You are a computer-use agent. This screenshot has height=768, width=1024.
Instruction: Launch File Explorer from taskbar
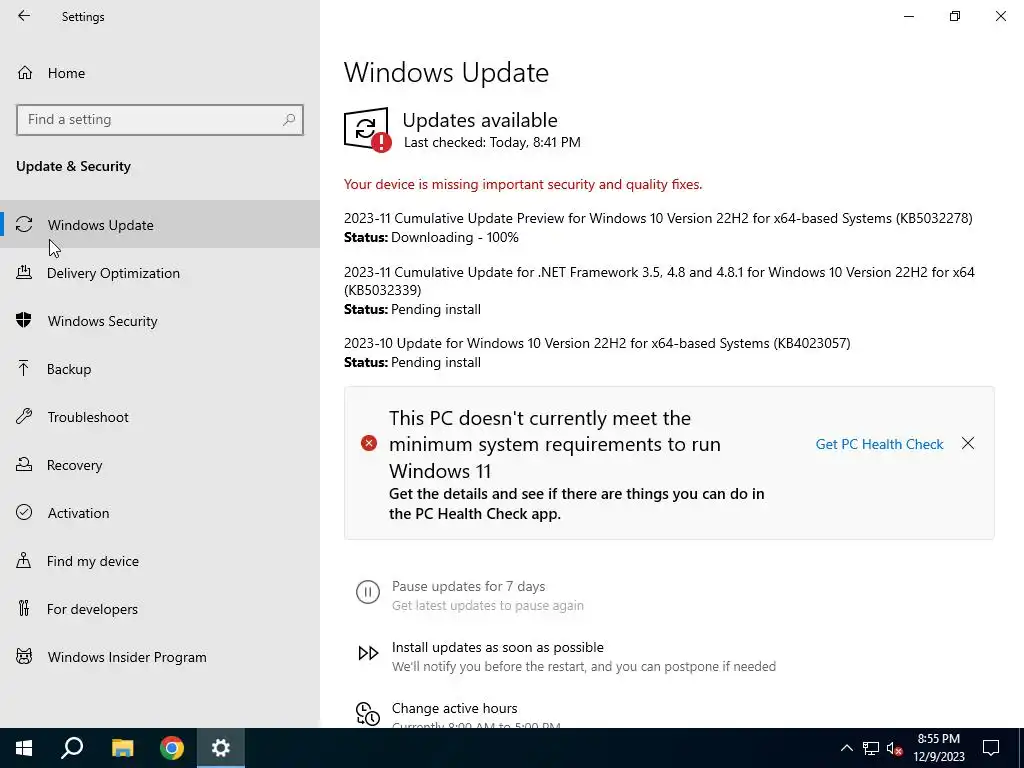(122, 748)
